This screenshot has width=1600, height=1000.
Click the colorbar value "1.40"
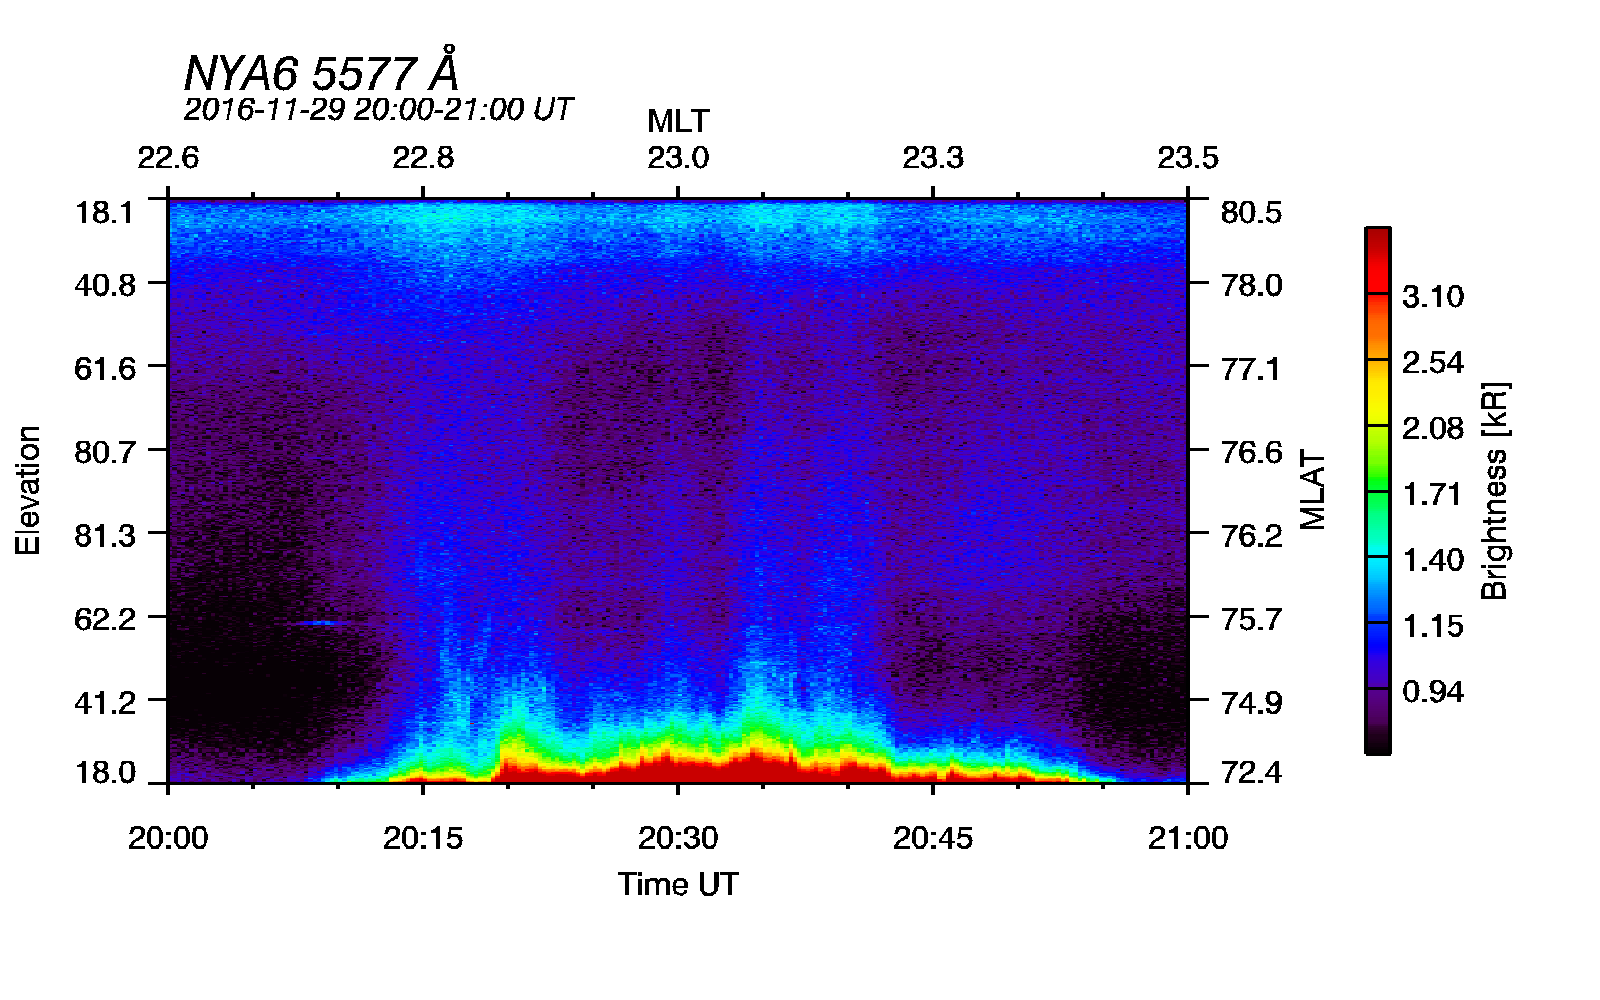pos(1433,560)
